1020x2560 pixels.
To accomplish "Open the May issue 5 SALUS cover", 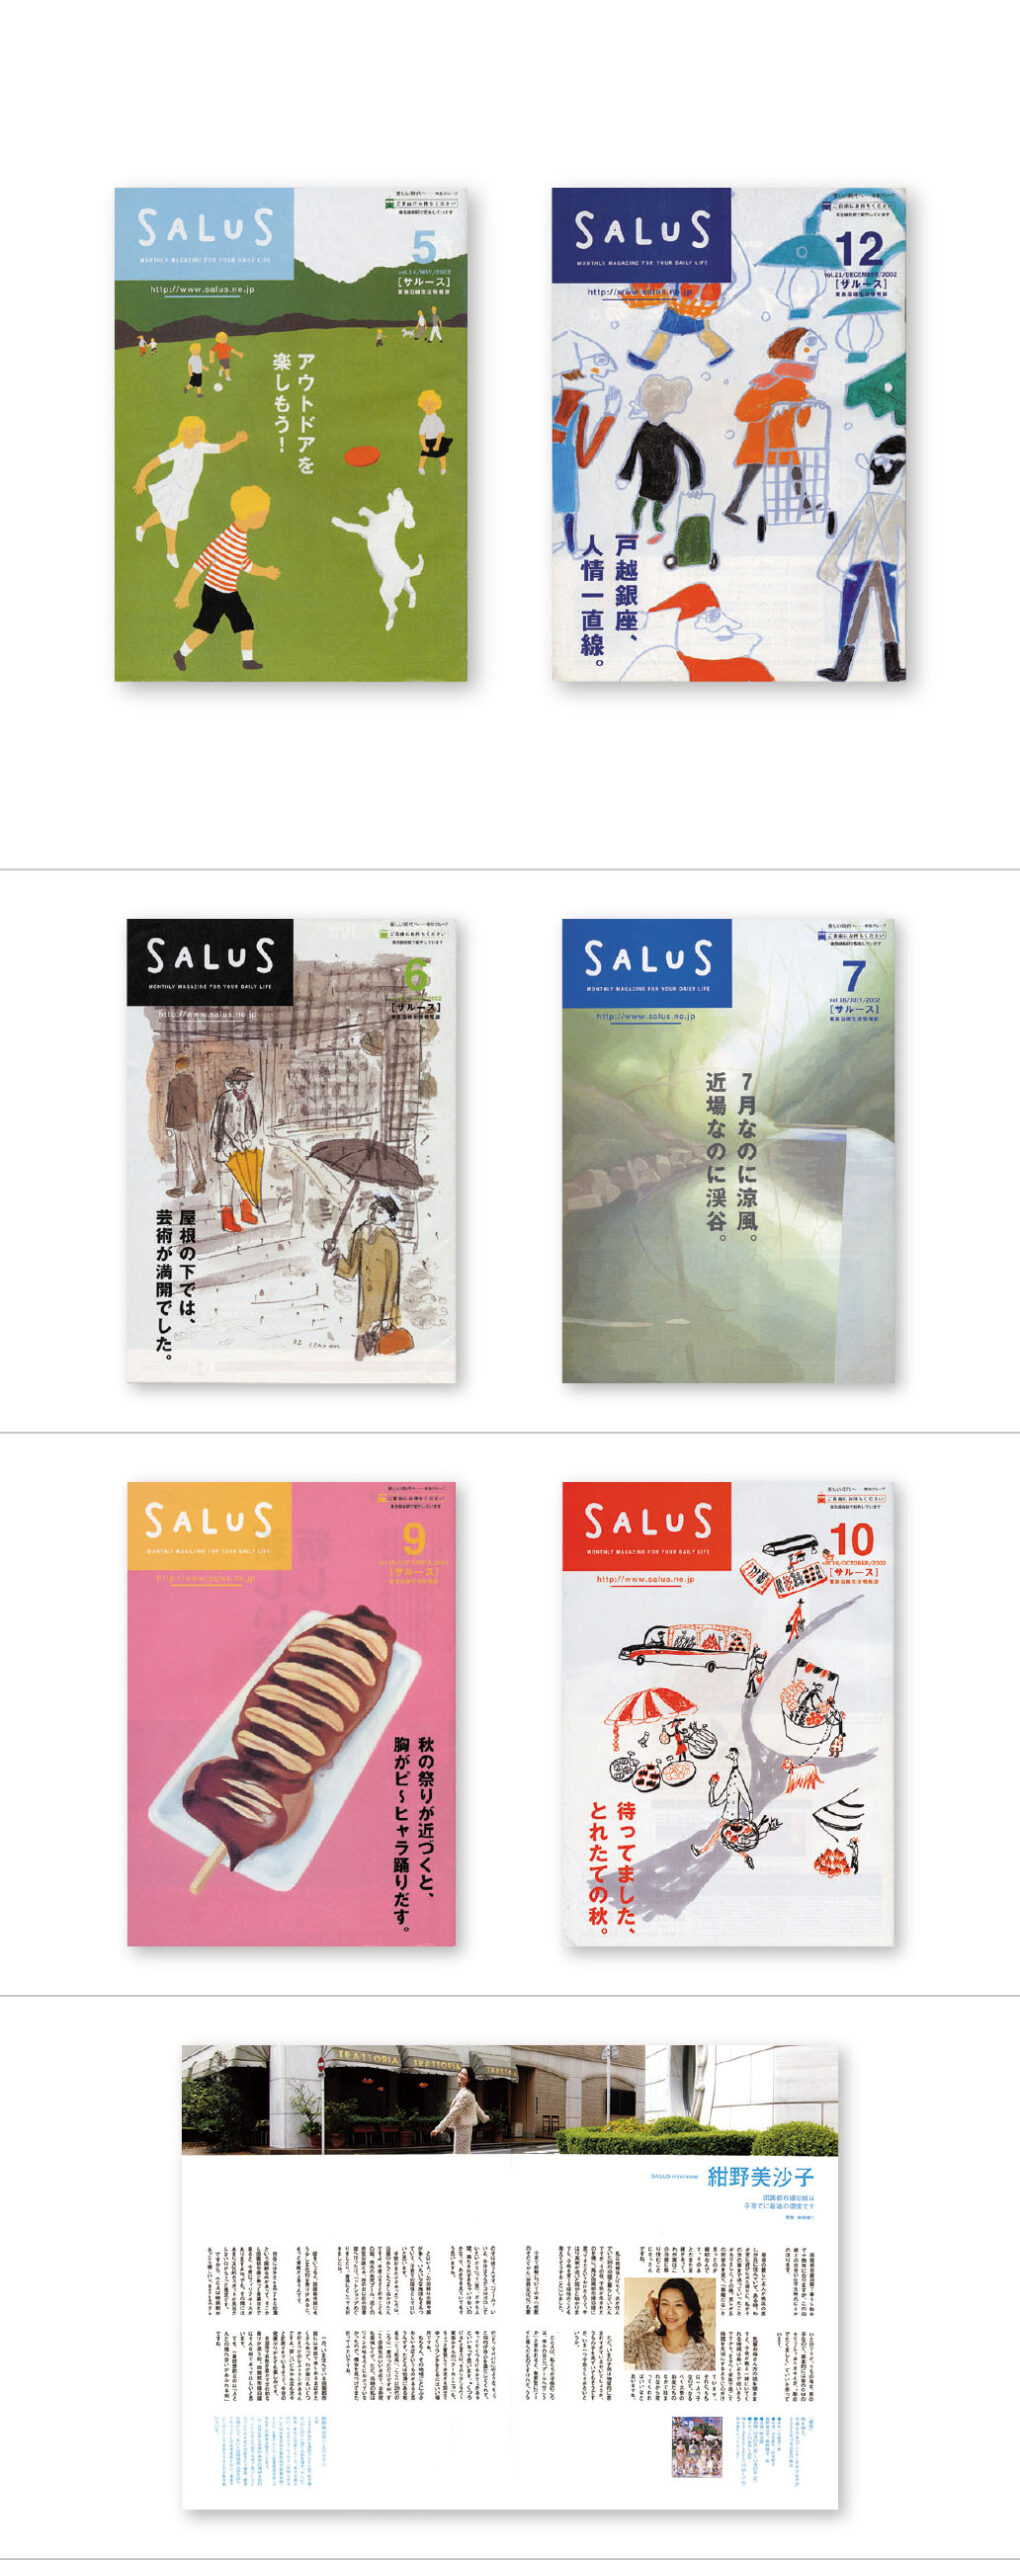I will [290, 434].
